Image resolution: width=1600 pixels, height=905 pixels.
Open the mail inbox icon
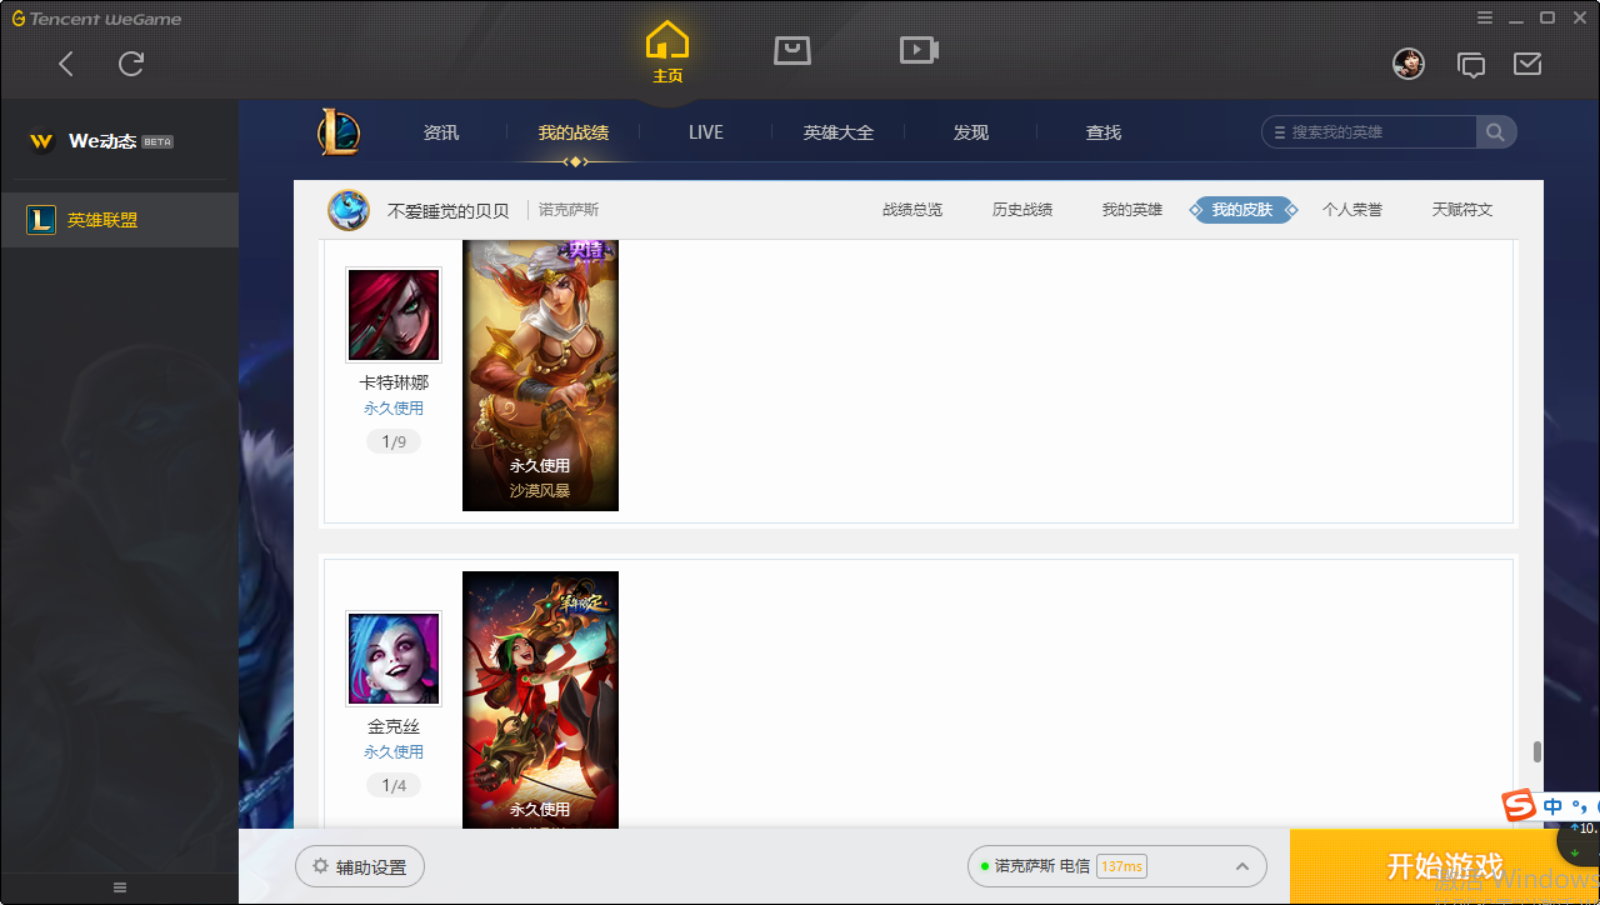click(x=1527, y=64)
